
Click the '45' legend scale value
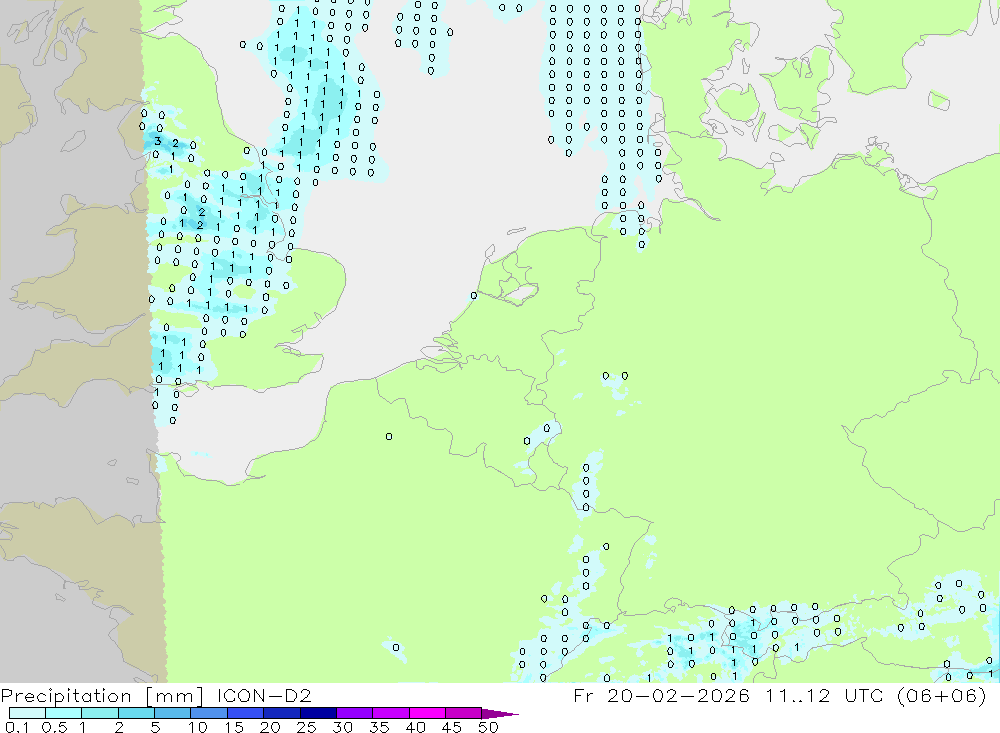pos(452,727)
